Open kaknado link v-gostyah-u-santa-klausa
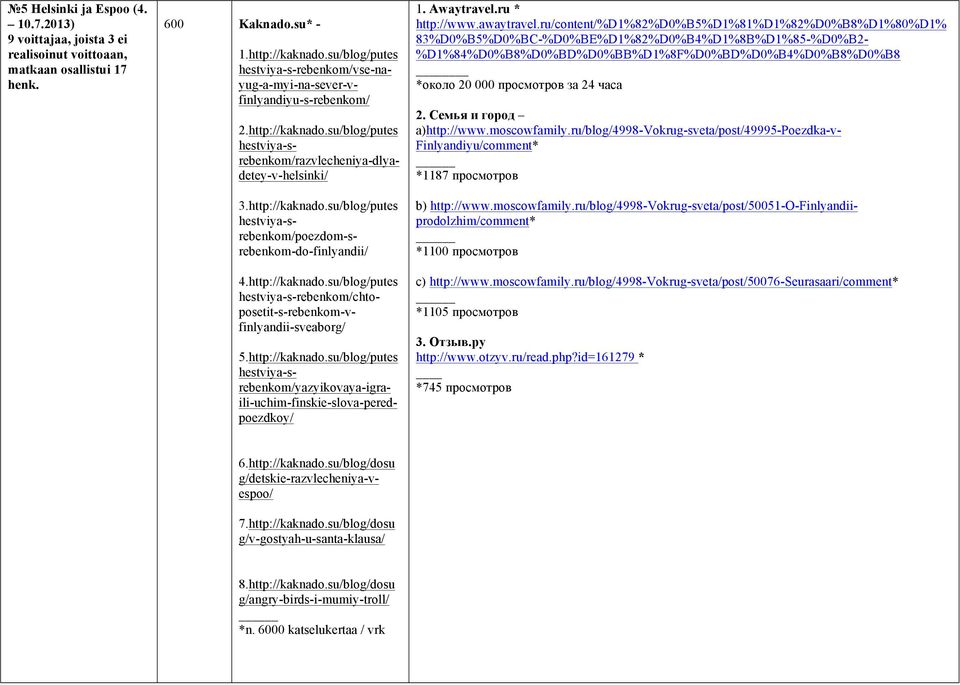This screenshot has width=960, height=685. (x=317, y=531)
